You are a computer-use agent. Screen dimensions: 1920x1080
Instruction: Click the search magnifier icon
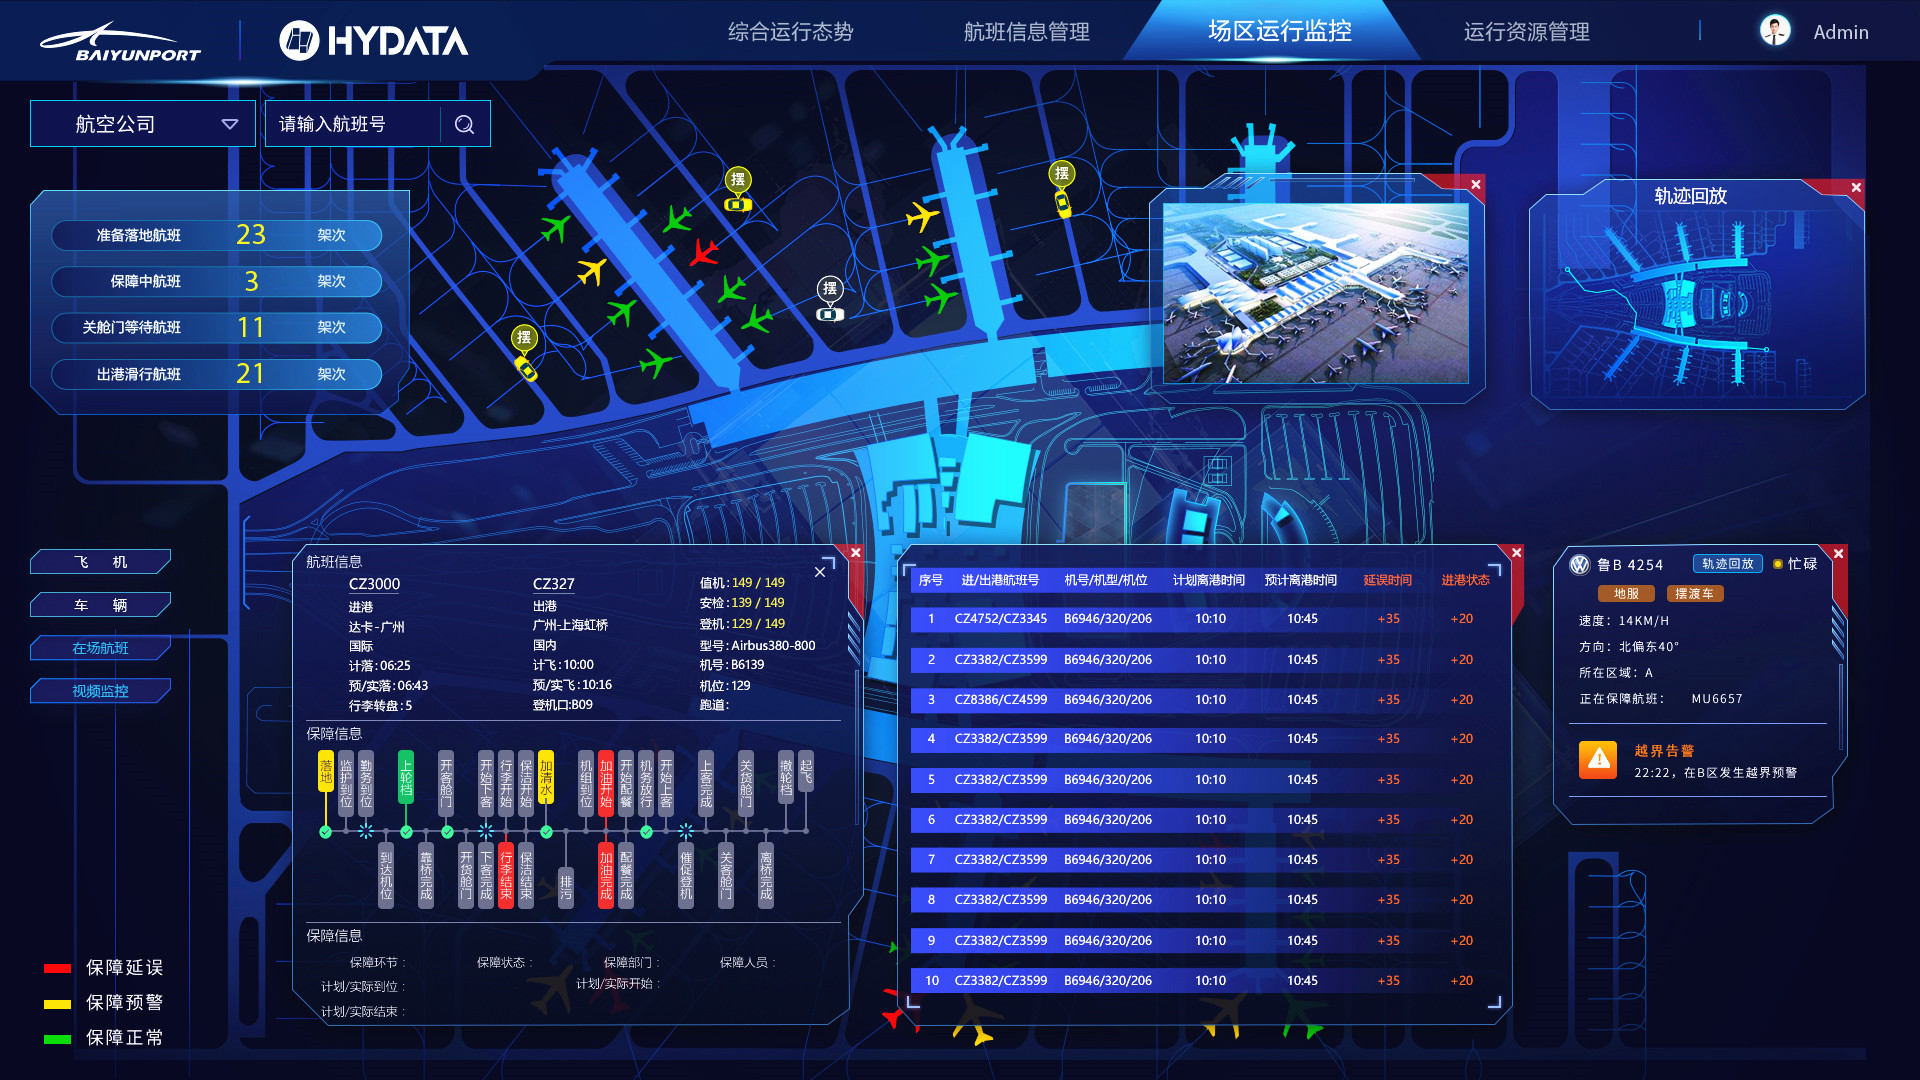coord(464,124)
